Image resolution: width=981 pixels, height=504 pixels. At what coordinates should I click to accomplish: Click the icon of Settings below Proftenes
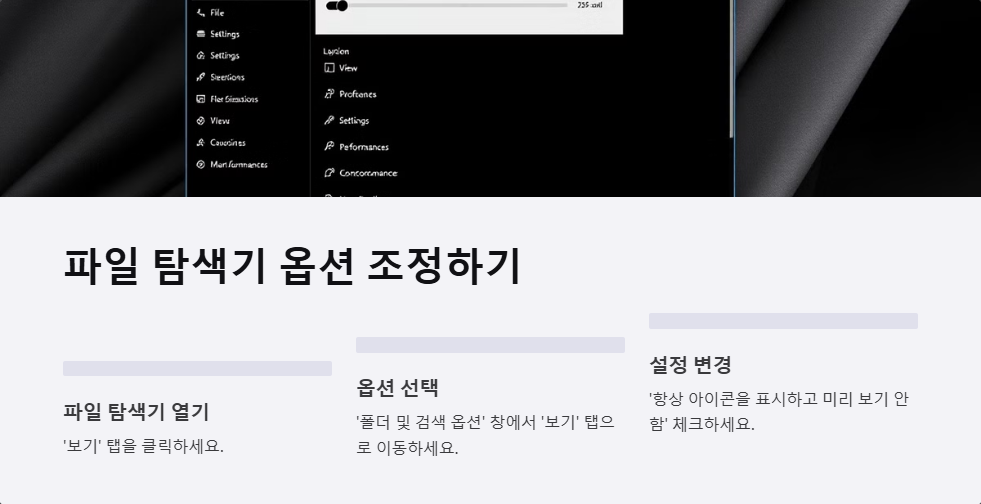click(x=329, y=121)
